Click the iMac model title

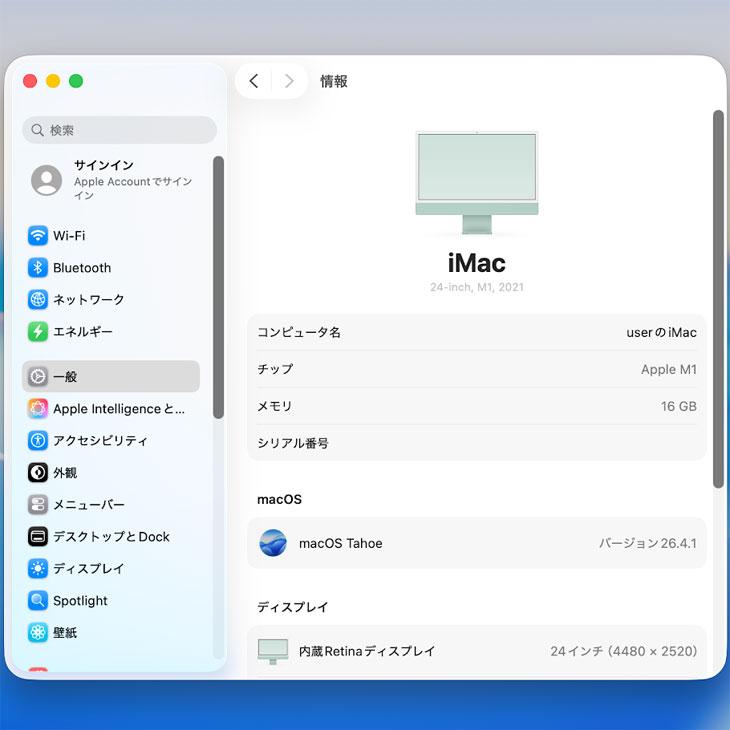click(477, 263)
